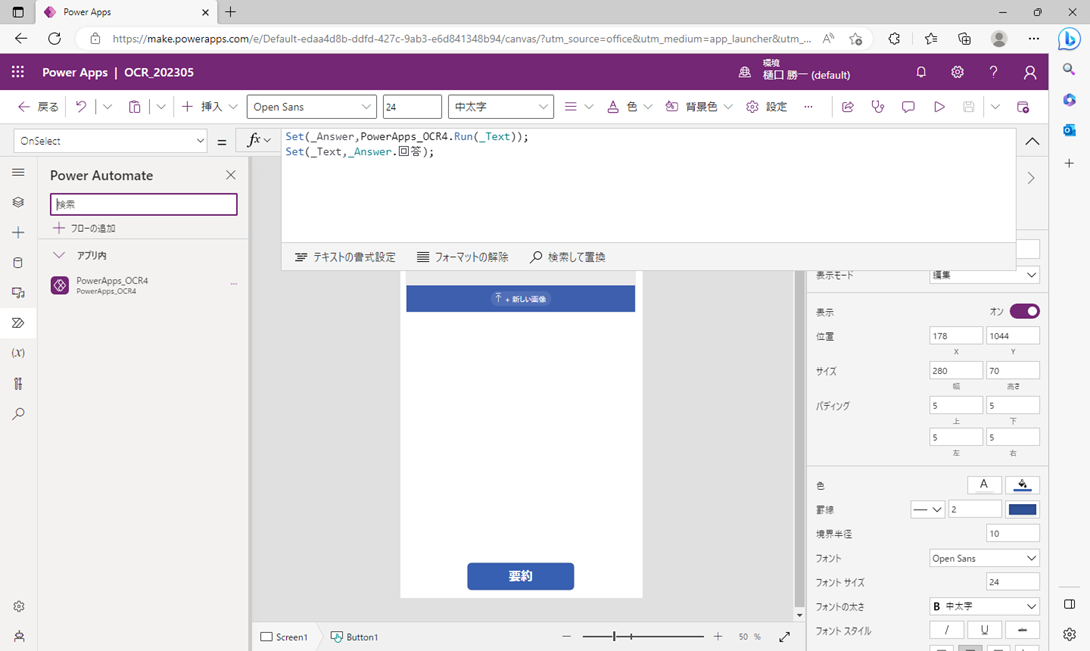The height and width of the screenshot is (651, 1090).
Task: Open the Search magnifier in left rail
Action: point(18,414)
